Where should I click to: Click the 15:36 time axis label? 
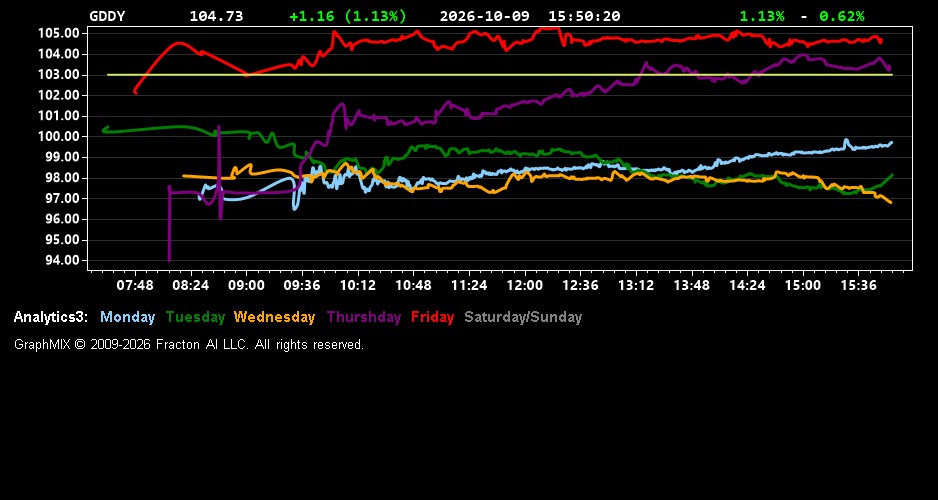pos(858,285)
